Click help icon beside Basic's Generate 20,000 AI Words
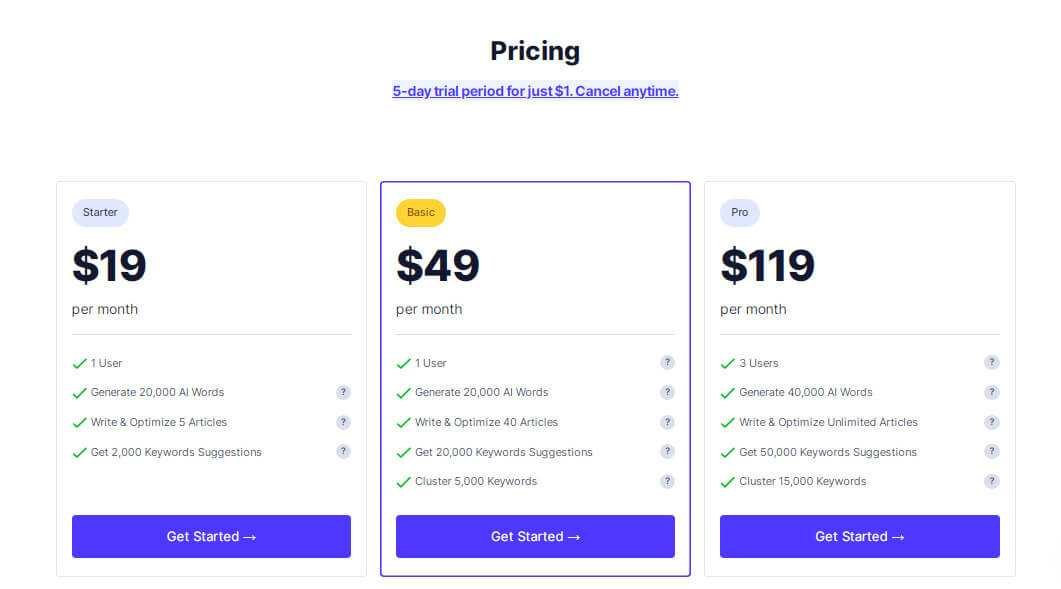This screenshot has width=1061, height=589. tap(667, 392)
